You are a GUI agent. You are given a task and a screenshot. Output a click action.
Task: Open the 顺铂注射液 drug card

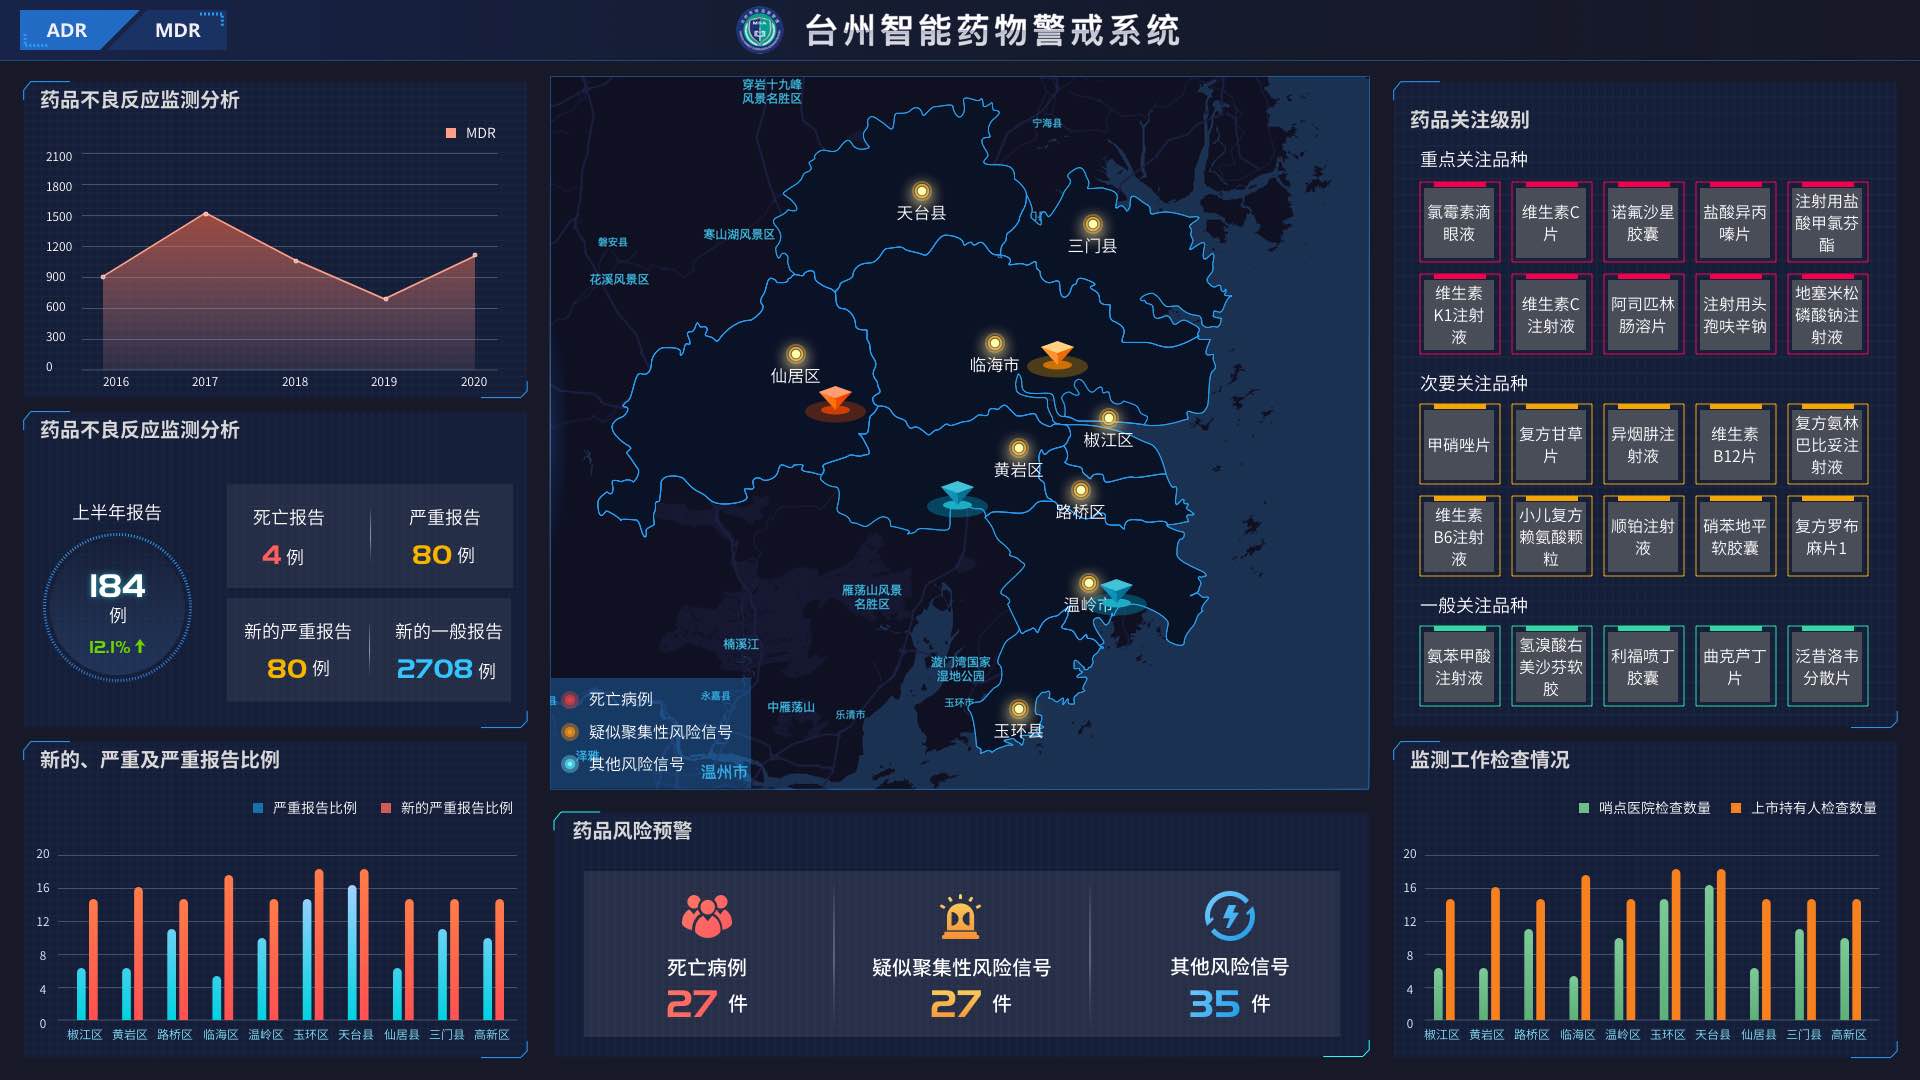pyautogui.click(x=1643, y=537)
